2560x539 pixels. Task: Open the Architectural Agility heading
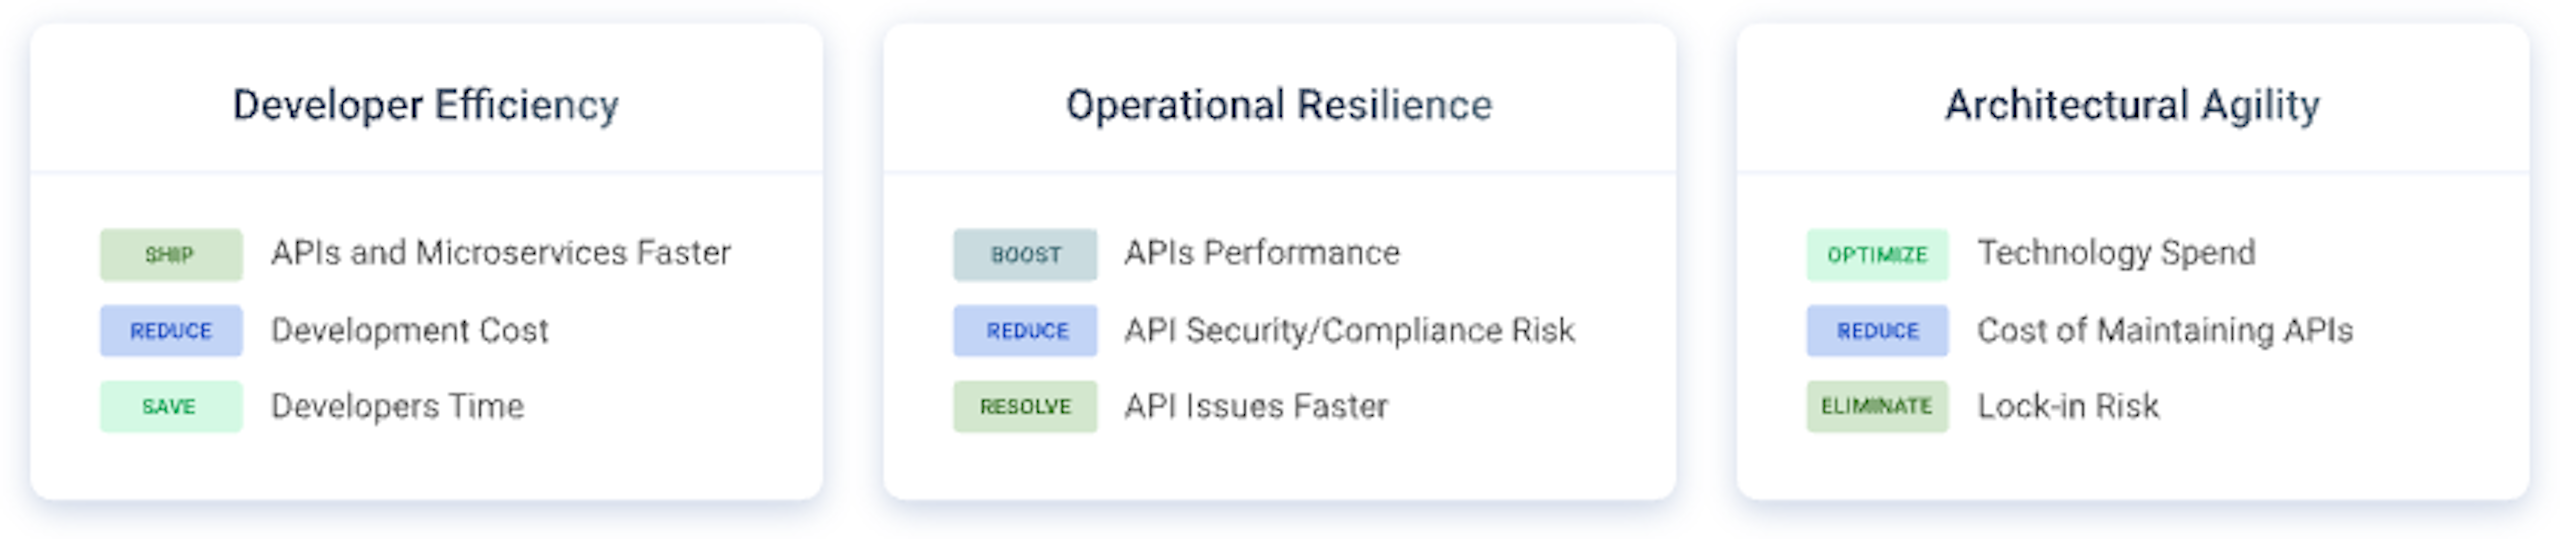(2132, 105)
